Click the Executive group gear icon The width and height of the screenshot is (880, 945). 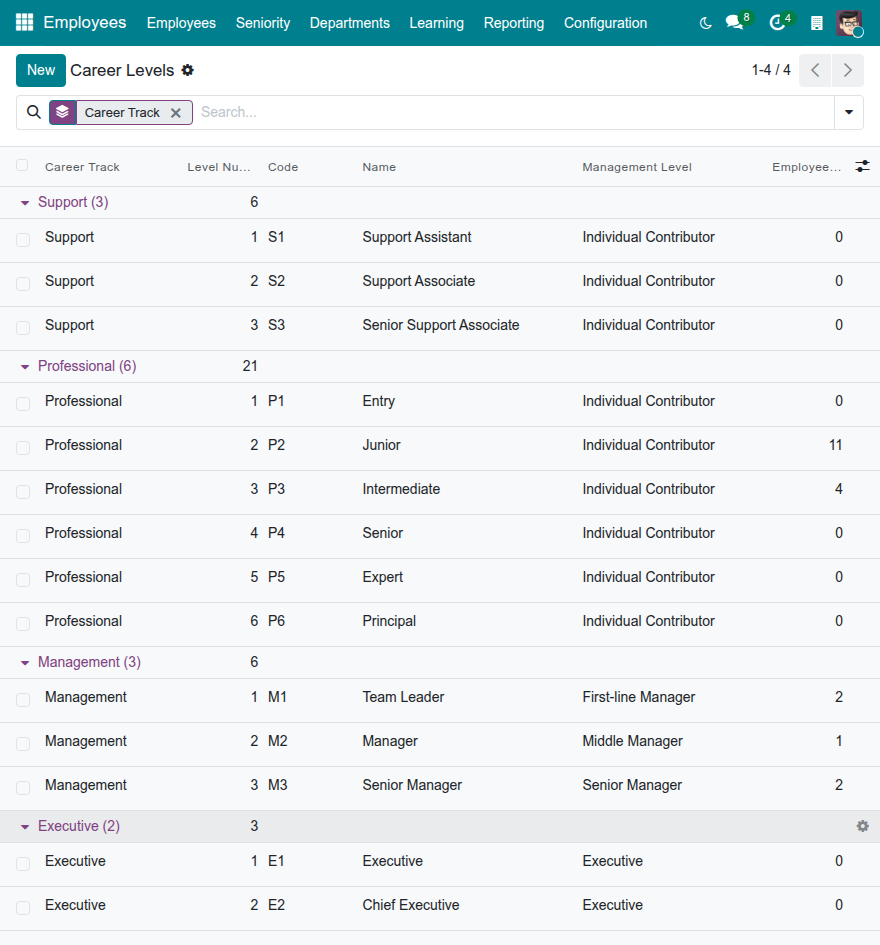(x=863, y=826)
